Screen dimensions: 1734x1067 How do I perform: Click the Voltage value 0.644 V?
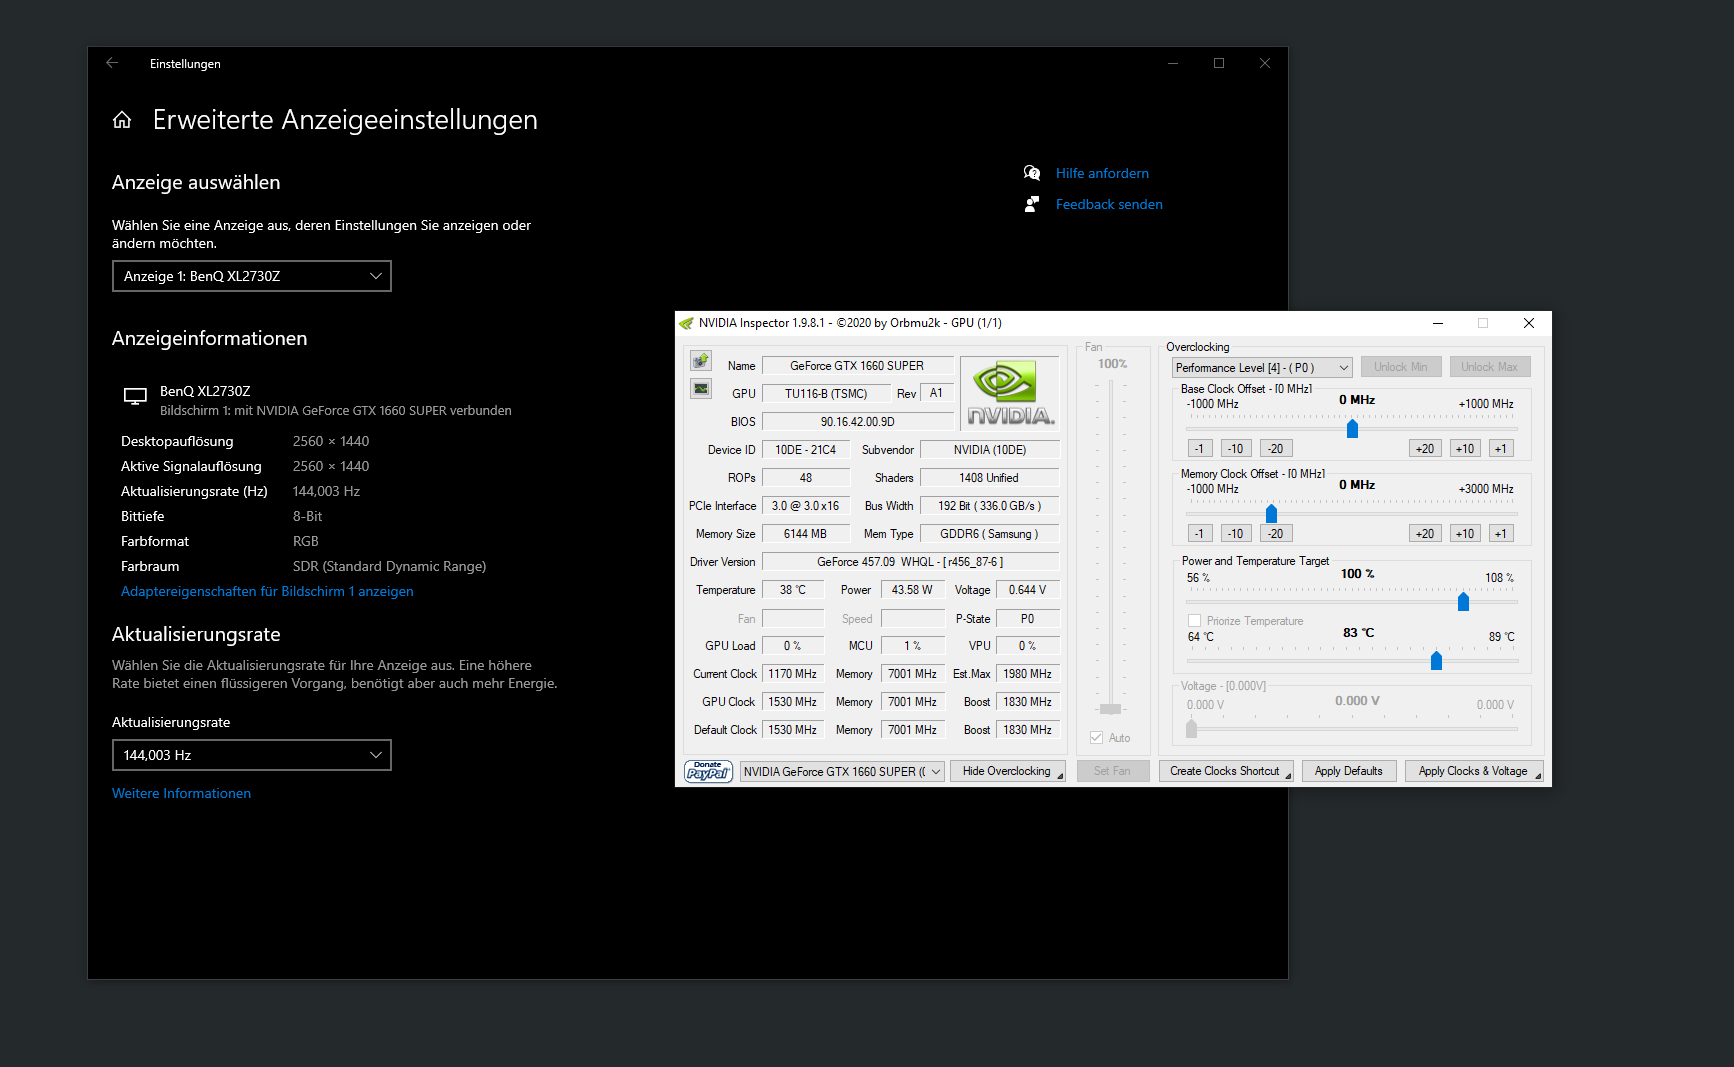(x=1028, y=590)
